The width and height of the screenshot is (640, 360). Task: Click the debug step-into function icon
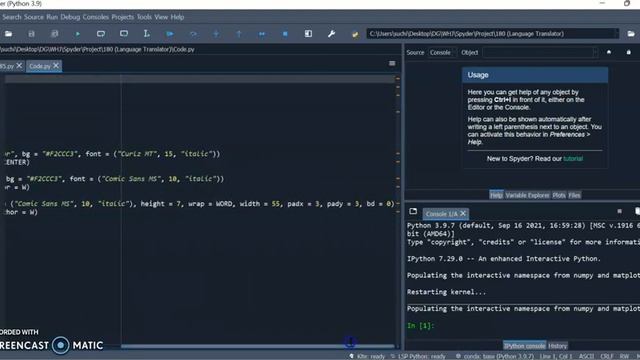(216, 34)
